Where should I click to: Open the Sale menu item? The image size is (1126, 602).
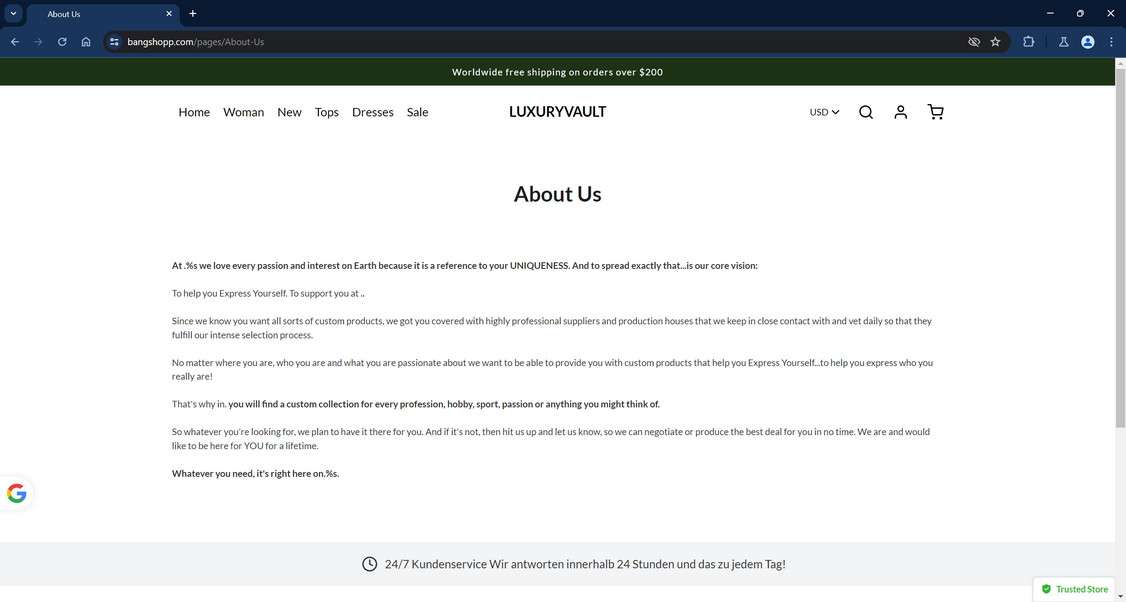pos(417,112)
